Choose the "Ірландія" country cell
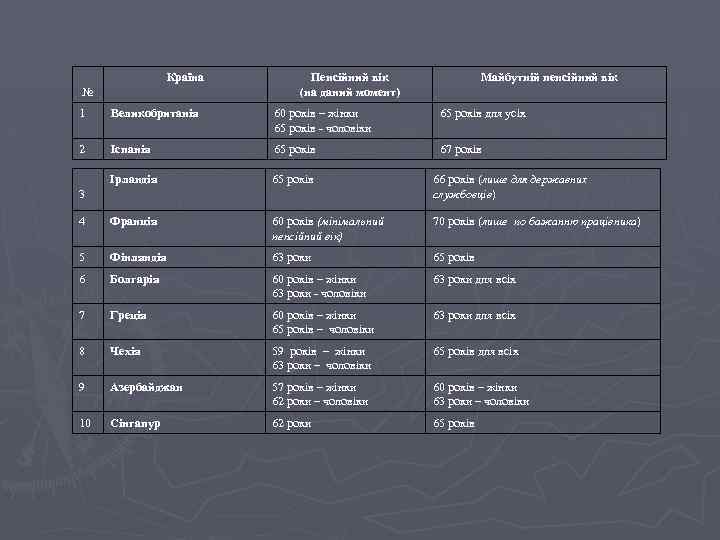The width and height of the screenshot is (720, 540). [135, 179]
